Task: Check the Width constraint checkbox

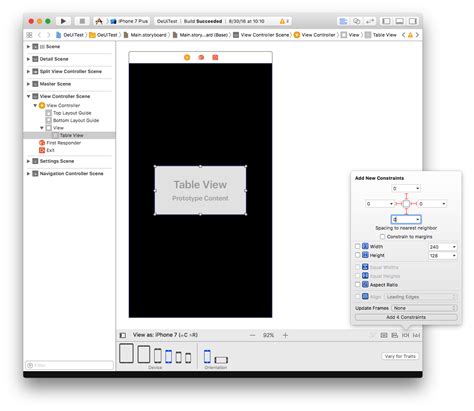Action: pos(357,246)
